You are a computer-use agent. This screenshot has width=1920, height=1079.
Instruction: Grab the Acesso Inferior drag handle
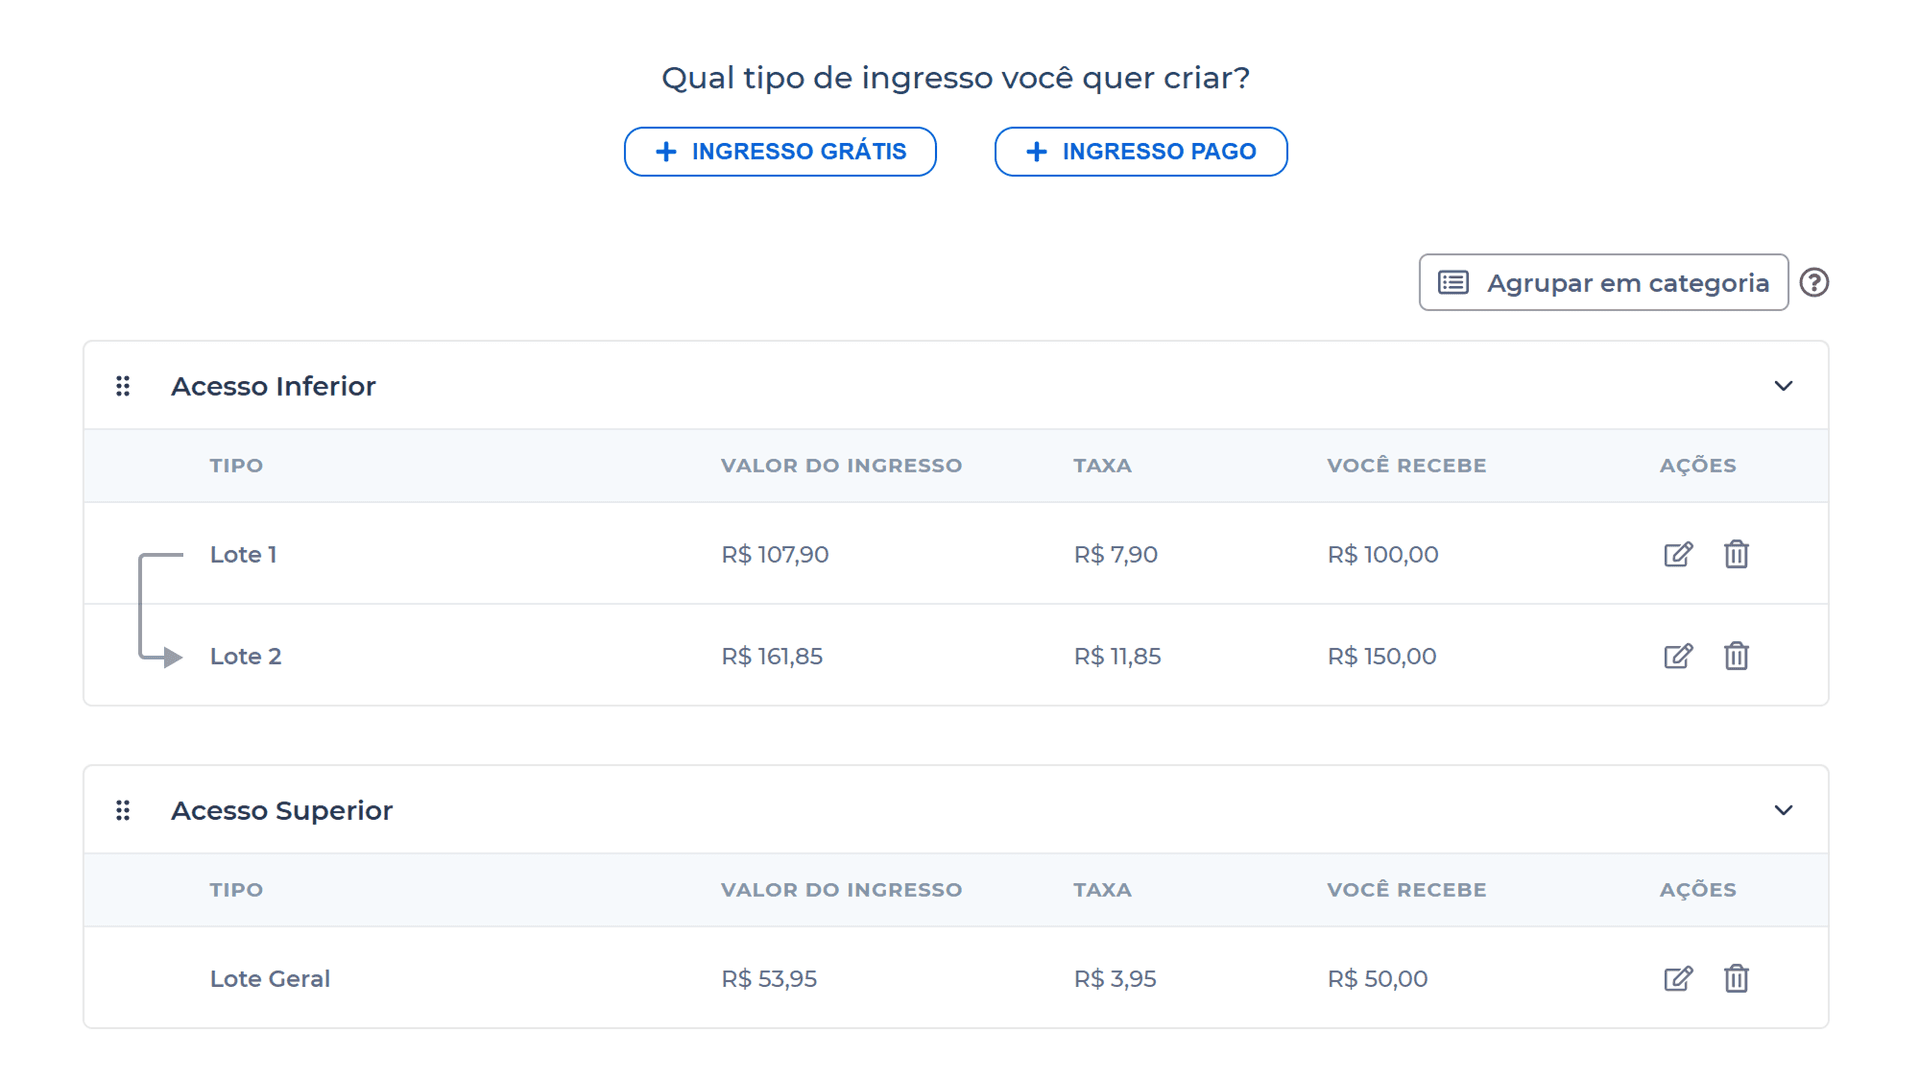coord(123,386)
